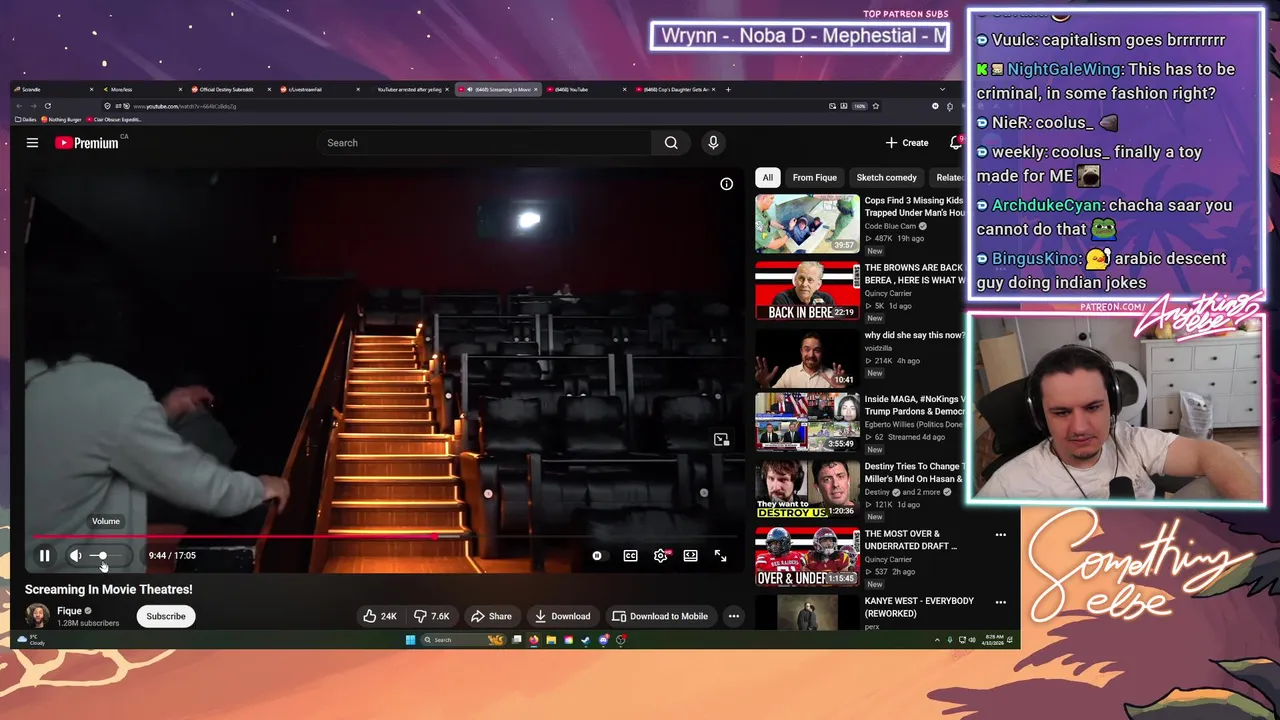Open MOST OVER & UNDERRATED DRAFT thumbnail
This screenshot has height=720, width=1280.
click(x=807, y=557)
